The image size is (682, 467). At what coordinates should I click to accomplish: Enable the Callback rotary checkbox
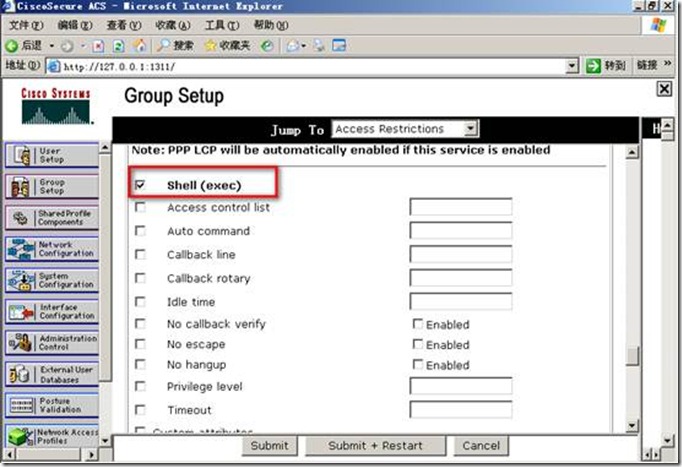140,277
